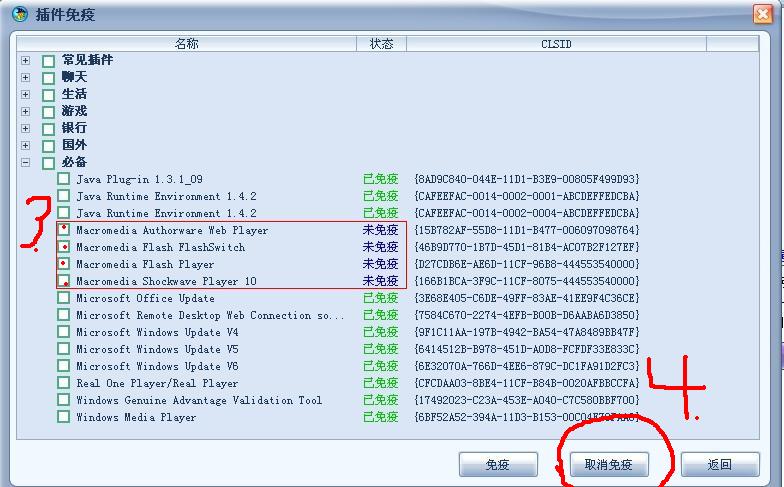Click CLSID {17492023-C23A-453E-A040-C7C580BBF700}

point(527,400)
